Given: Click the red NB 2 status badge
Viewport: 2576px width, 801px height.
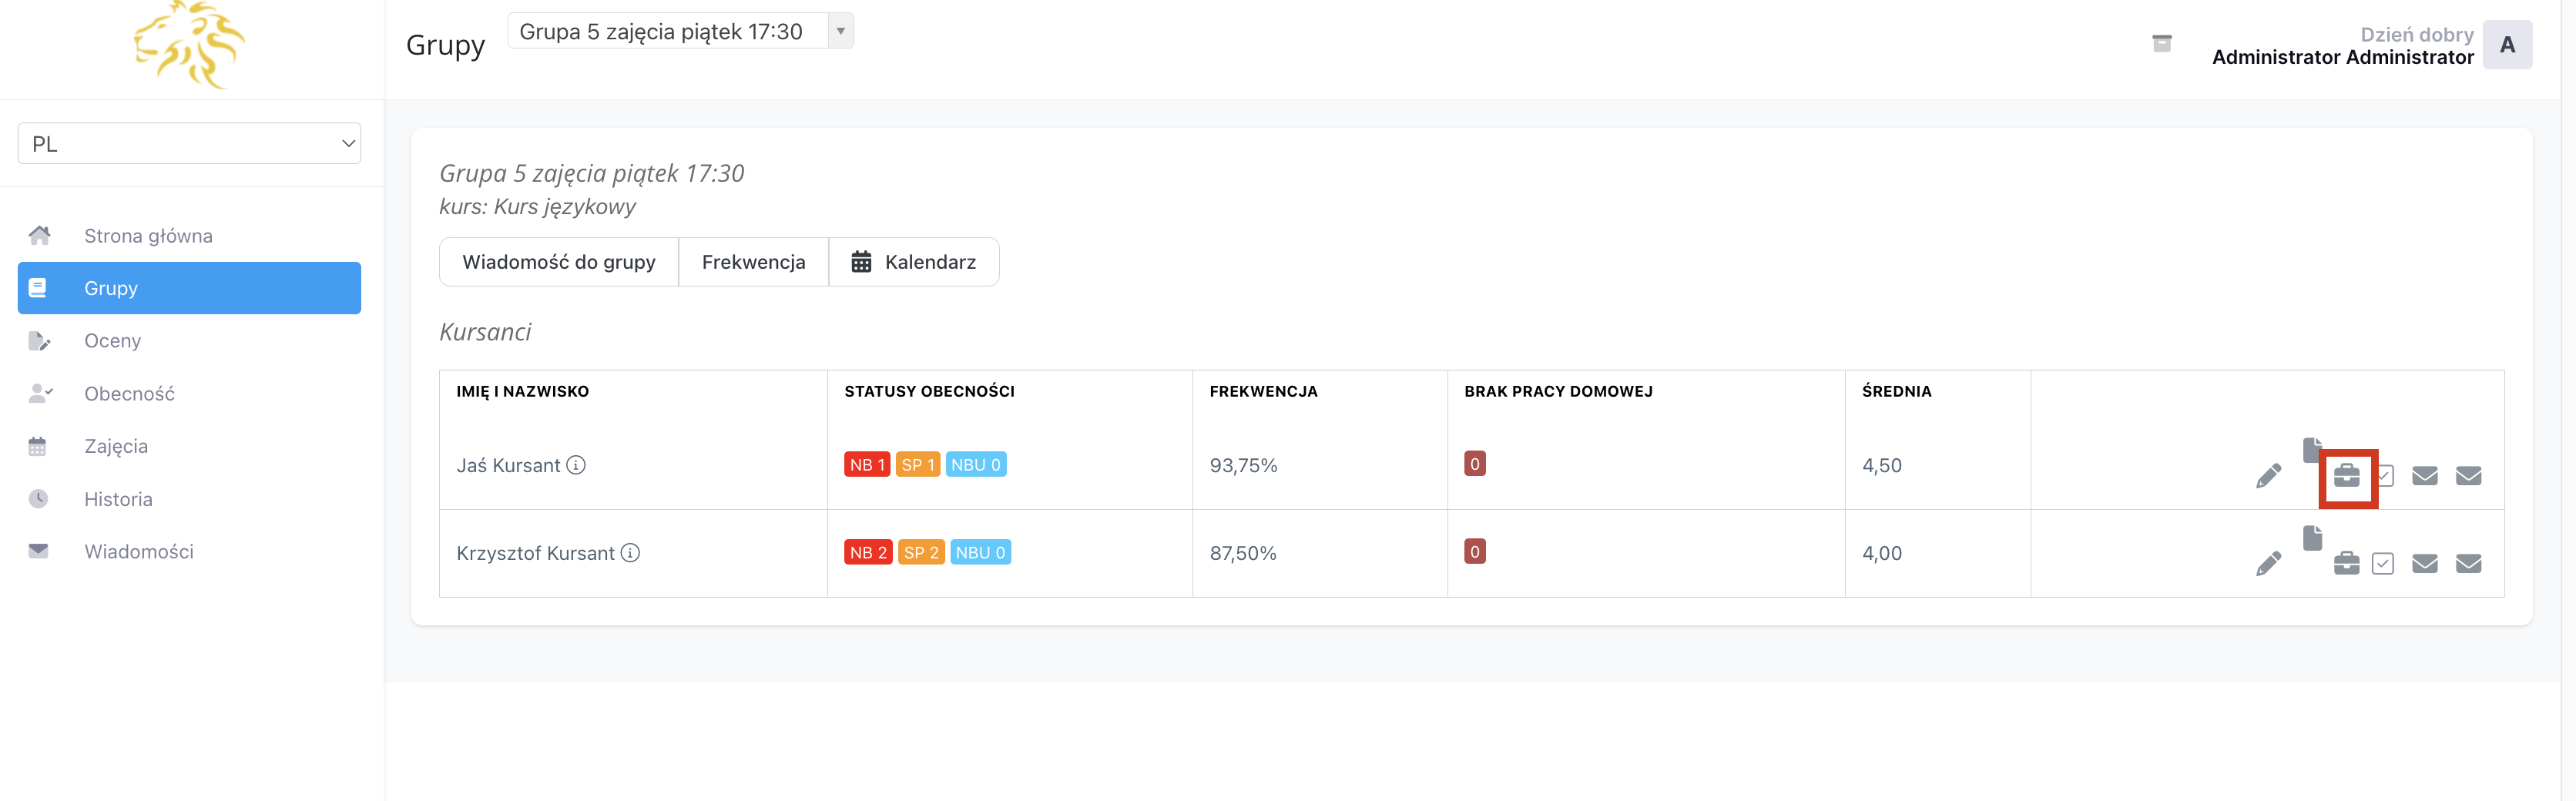Looking at the screenshot, I should click(x=867, y=553).
